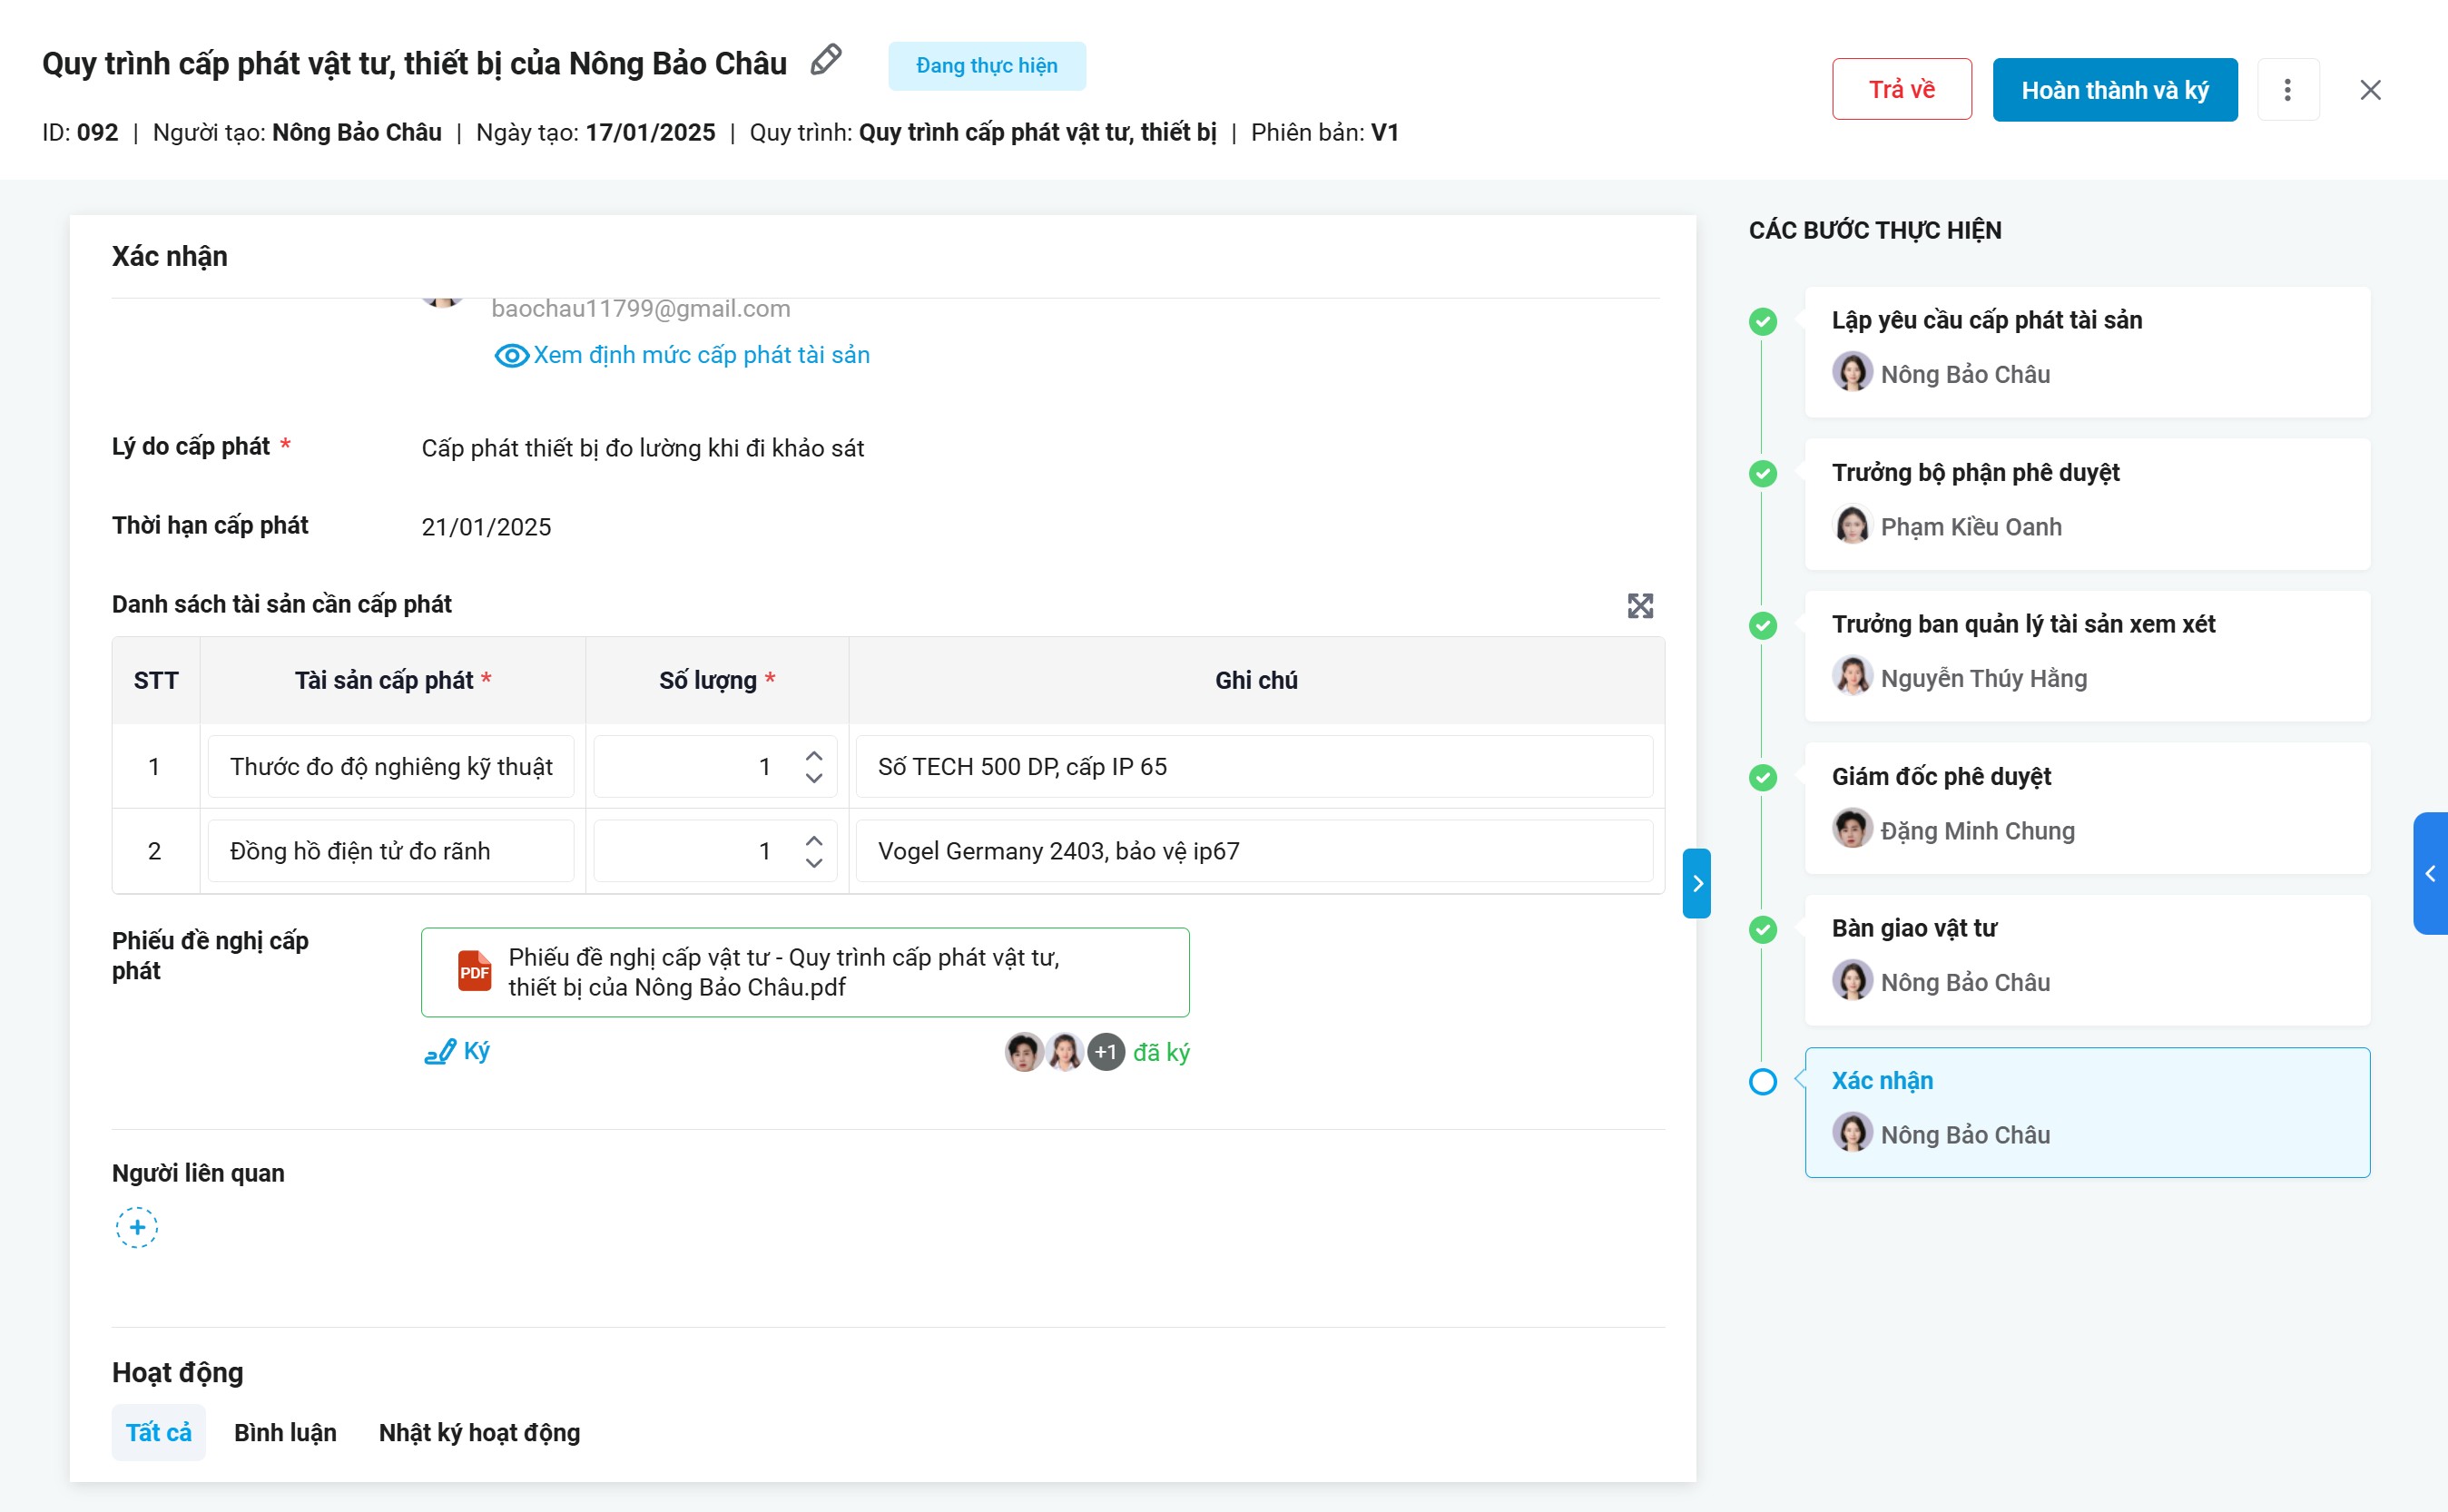
Task: Click the Ký signature pen icon
Action: [x=441, y=1052]
